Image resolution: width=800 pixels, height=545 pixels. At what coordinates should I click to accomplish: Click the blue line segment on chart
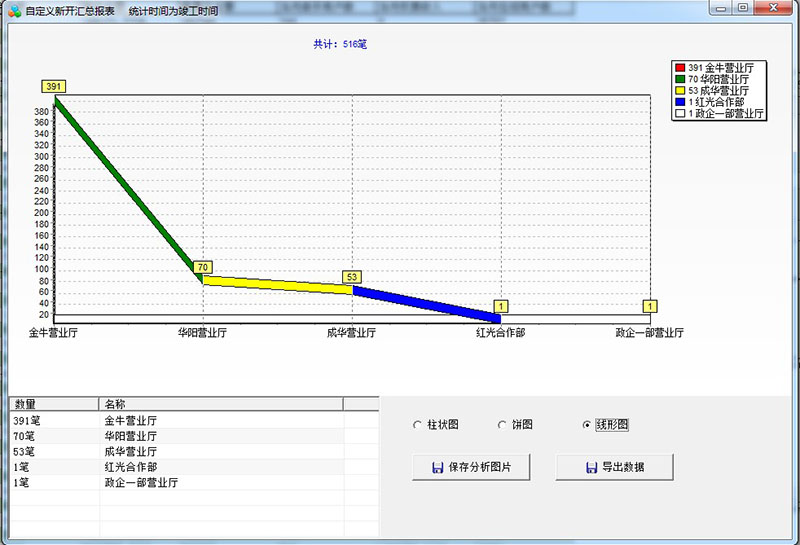pos(427,304)
